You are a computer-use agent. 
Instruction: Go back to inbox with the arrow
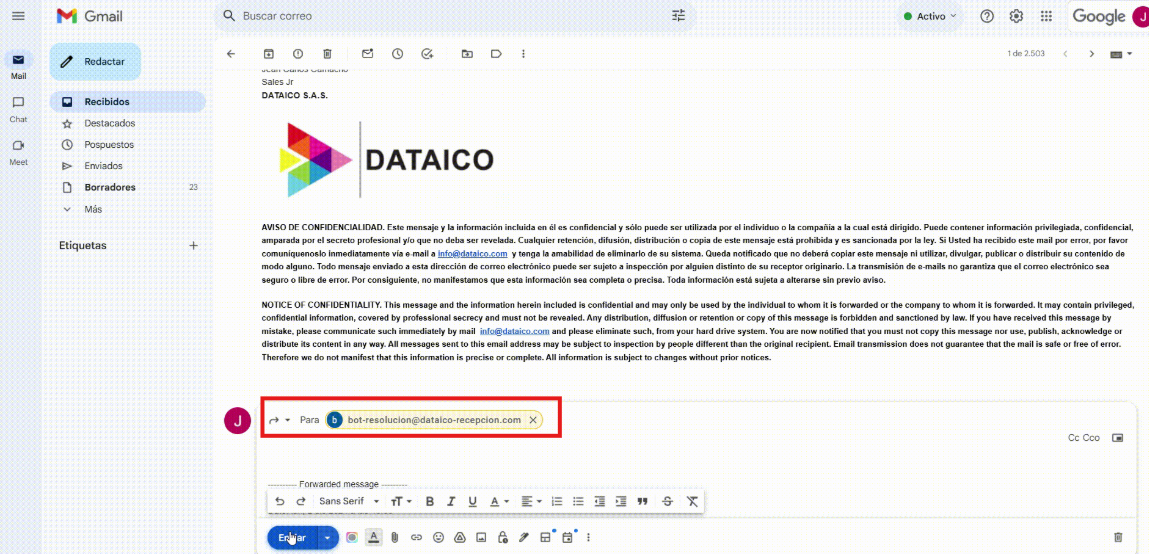232,53
